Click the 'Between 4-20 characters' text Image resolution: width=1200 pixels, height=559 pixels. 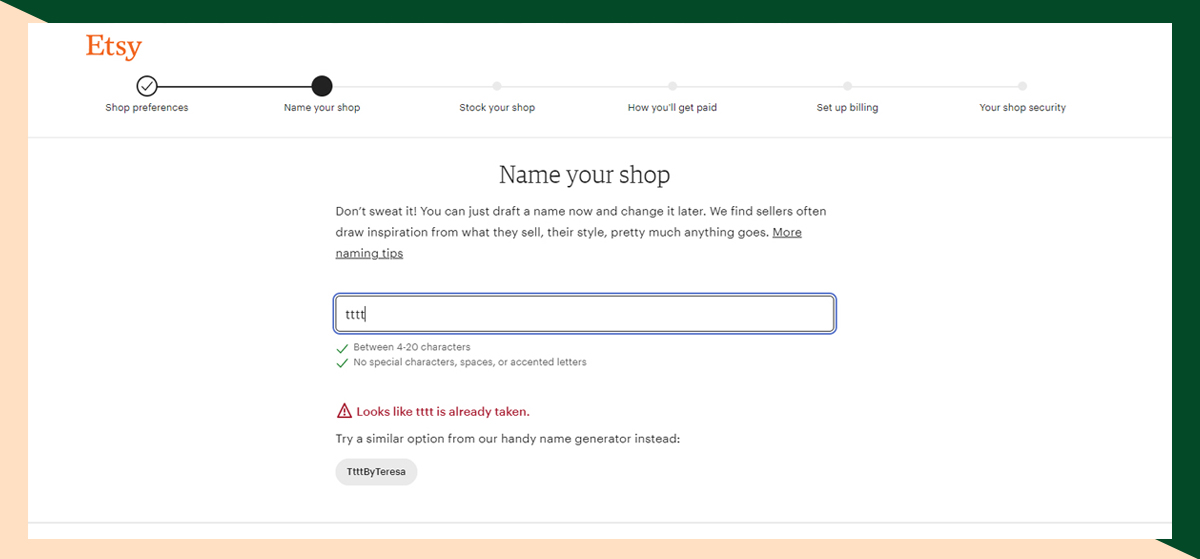(412, 348)
